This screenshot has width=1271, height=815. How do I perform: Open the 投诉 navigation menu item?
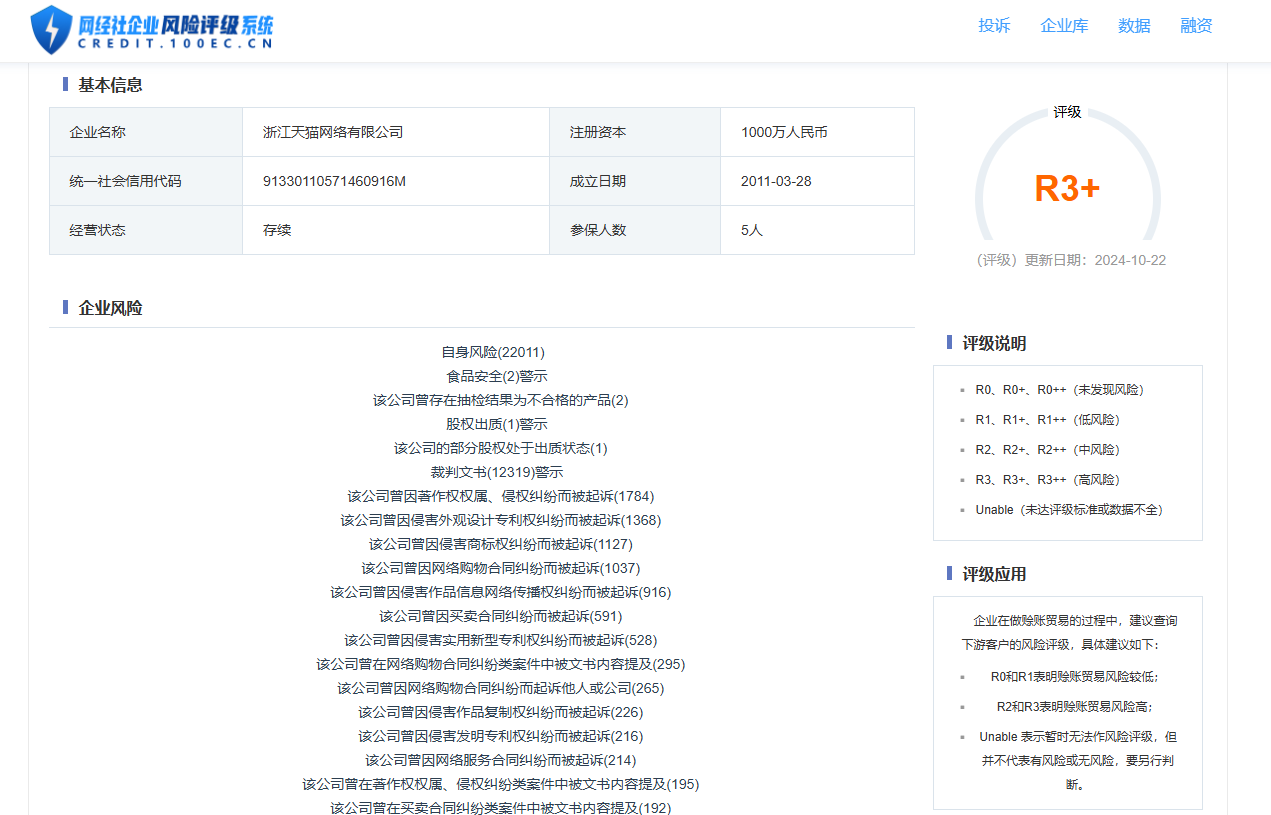(993, 26)
